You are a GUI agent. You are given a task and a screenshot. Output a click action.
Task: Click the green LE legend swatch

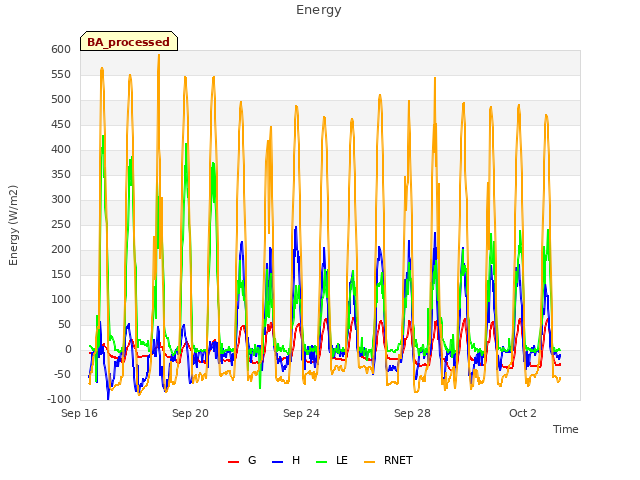pyautogui.click(x=322, y=462)
